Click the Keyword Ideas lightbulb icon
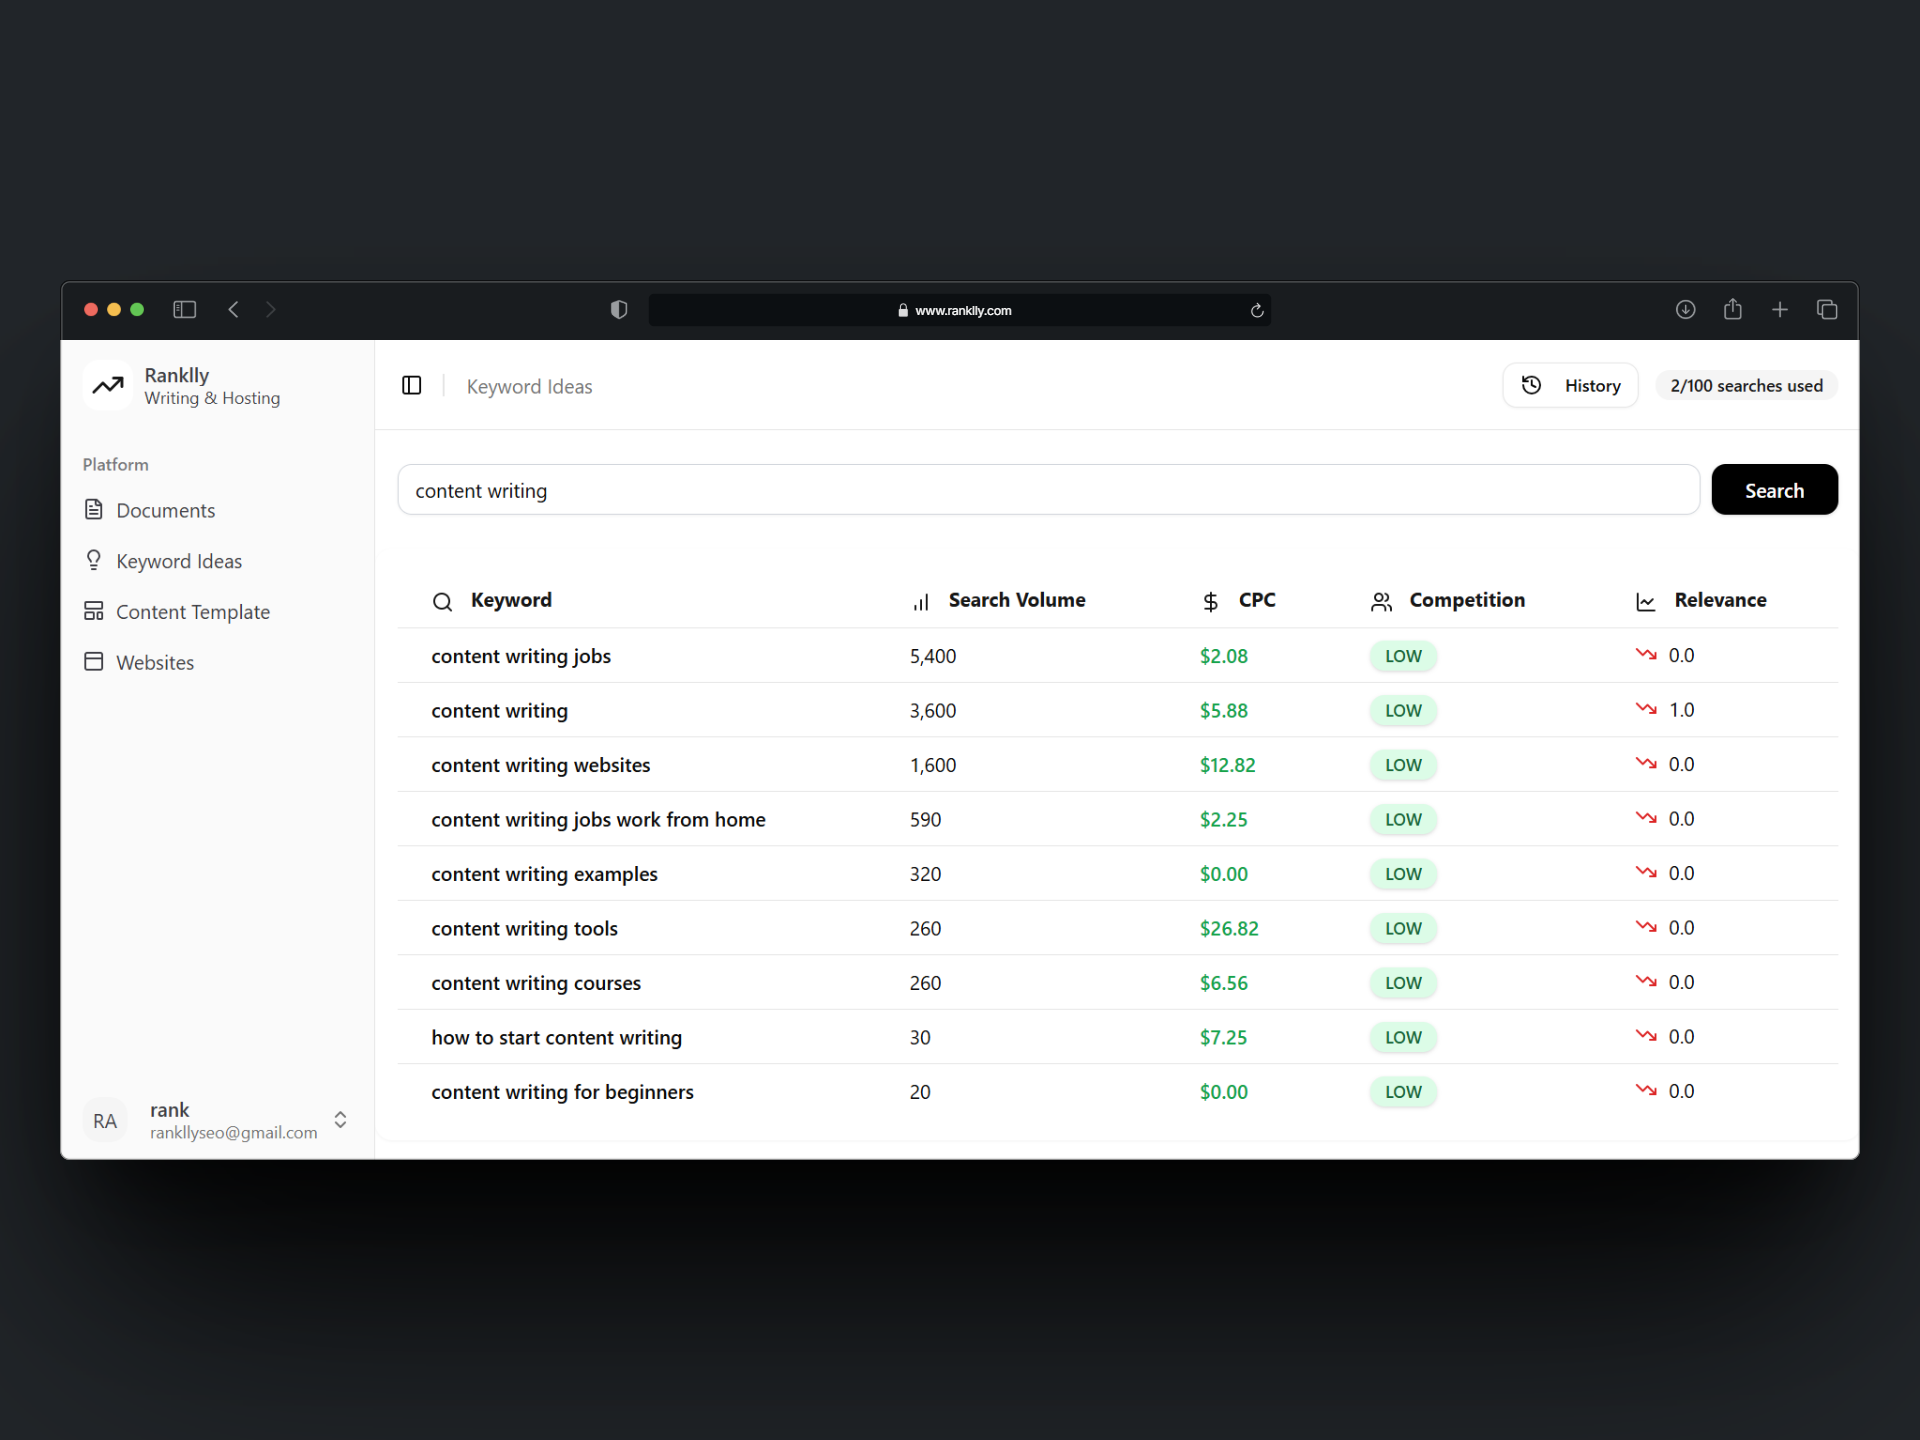Image resolution: width=1920 pixels, height=1440 pixels. point(94,560)
